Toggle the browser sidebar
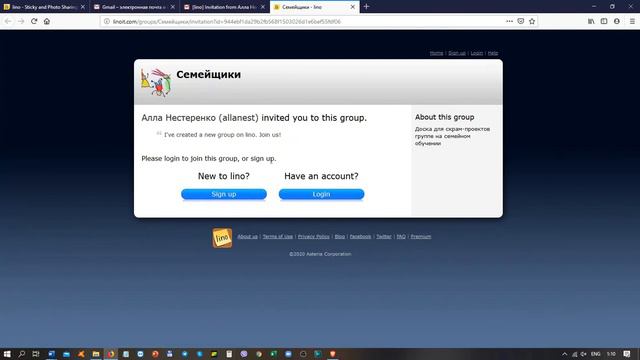The height and width of the screenshot is (360, 640). click(x=604, y=21)
